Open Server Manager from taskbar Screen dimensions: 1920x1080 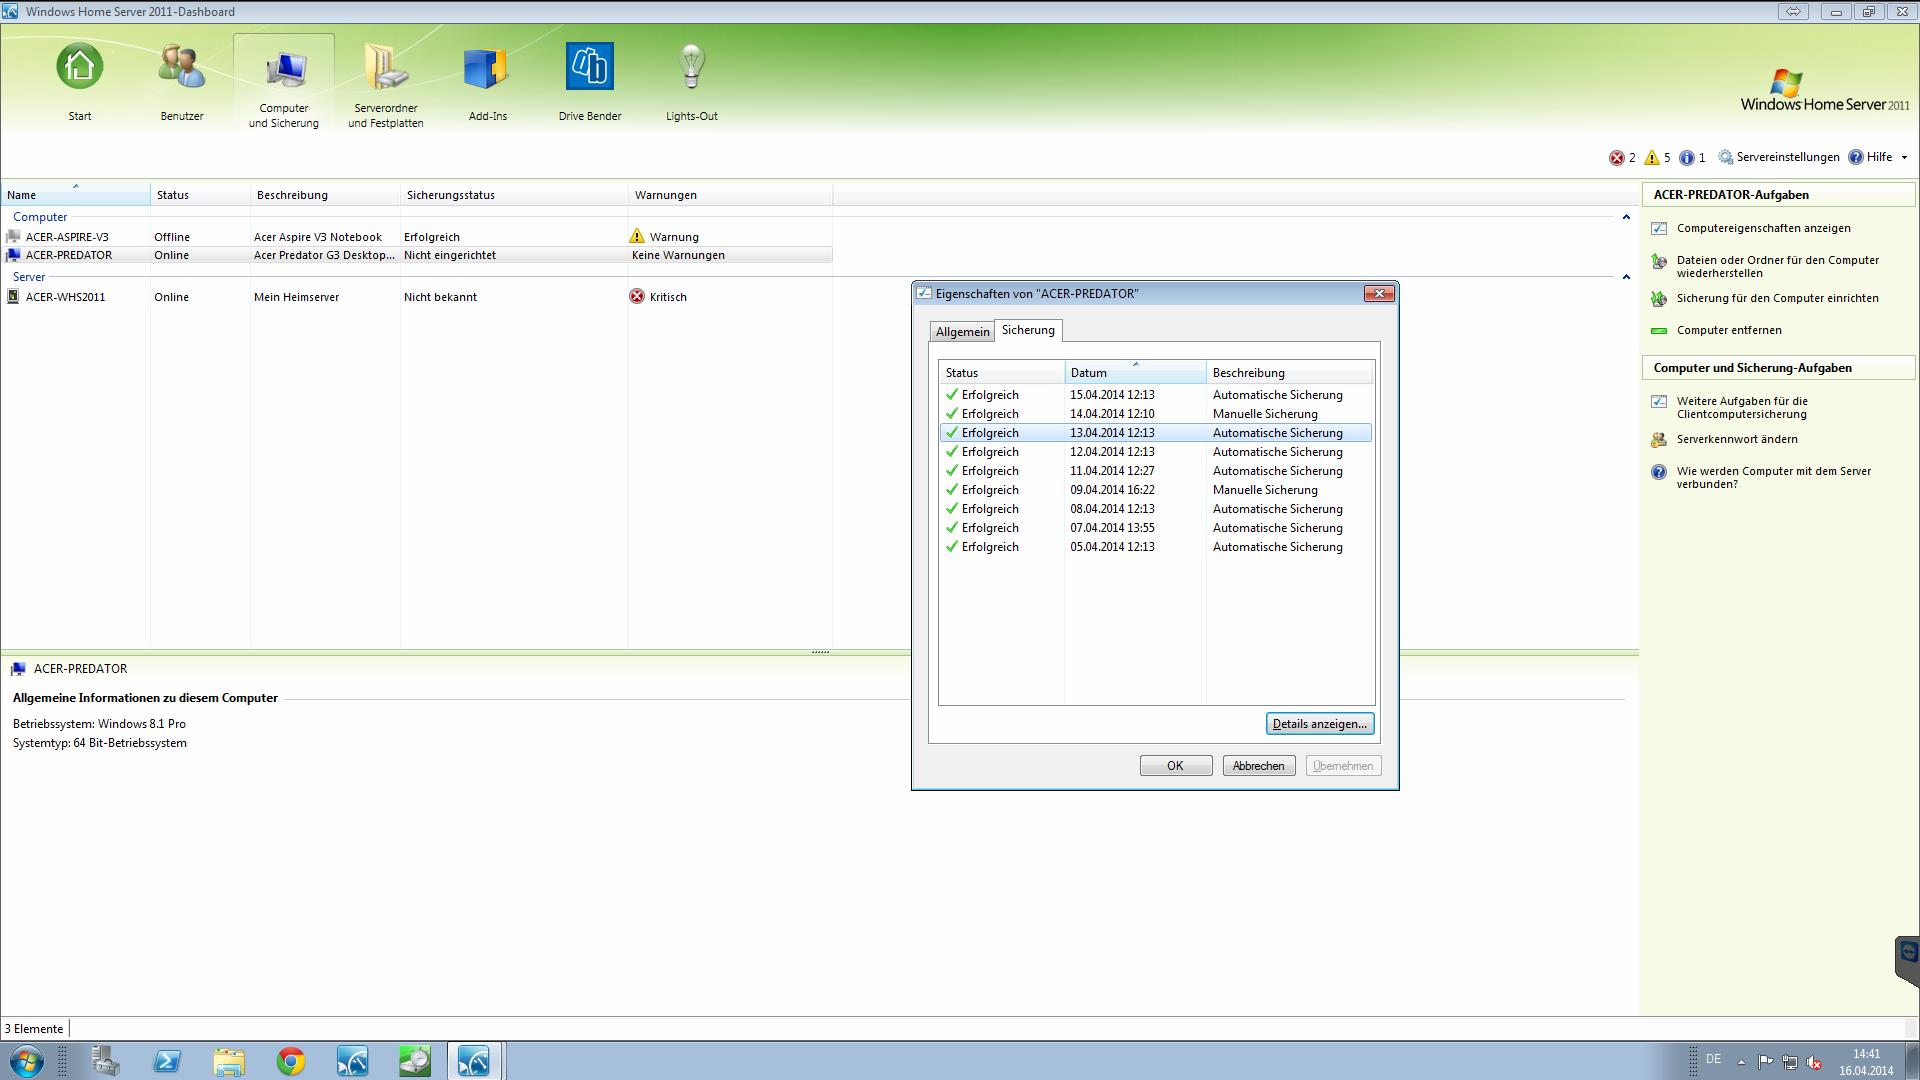(105, 1061)
